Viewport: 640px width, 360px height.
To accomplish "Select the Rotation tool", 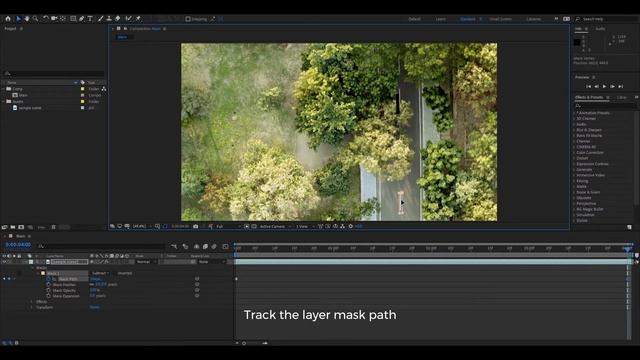I will [46, 18].
